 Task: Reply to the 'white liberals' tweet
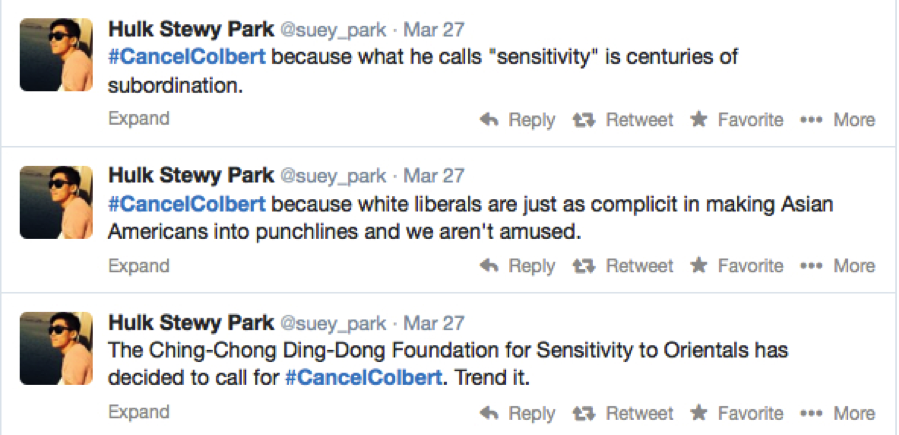pyautogui.click(x=517, y=266)
